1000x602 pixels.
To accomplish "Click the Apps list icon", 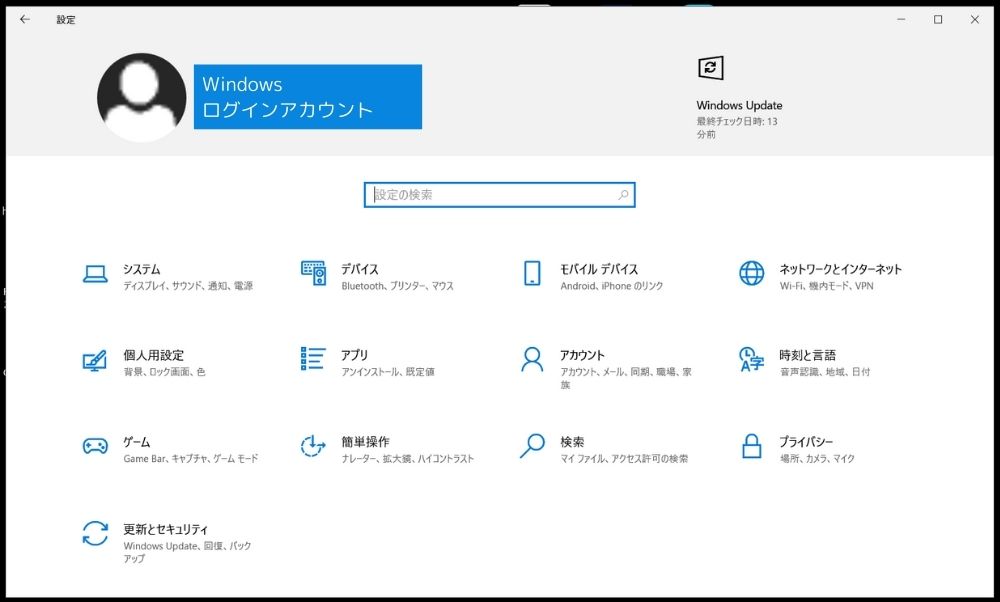I will (313, 359).
